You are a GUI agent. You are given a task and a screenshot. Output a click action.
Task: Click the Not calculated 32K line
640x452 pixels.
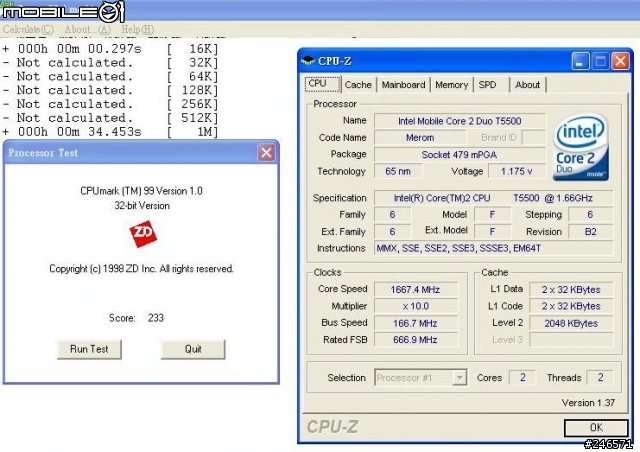pos(110,63)
